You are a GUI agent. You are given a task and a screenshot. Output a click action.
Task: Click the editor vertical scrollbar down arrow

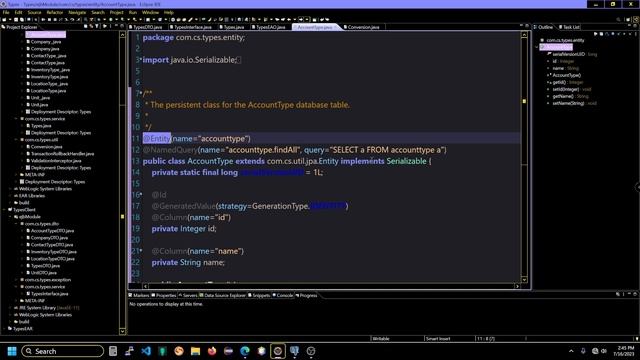point(524,280)
